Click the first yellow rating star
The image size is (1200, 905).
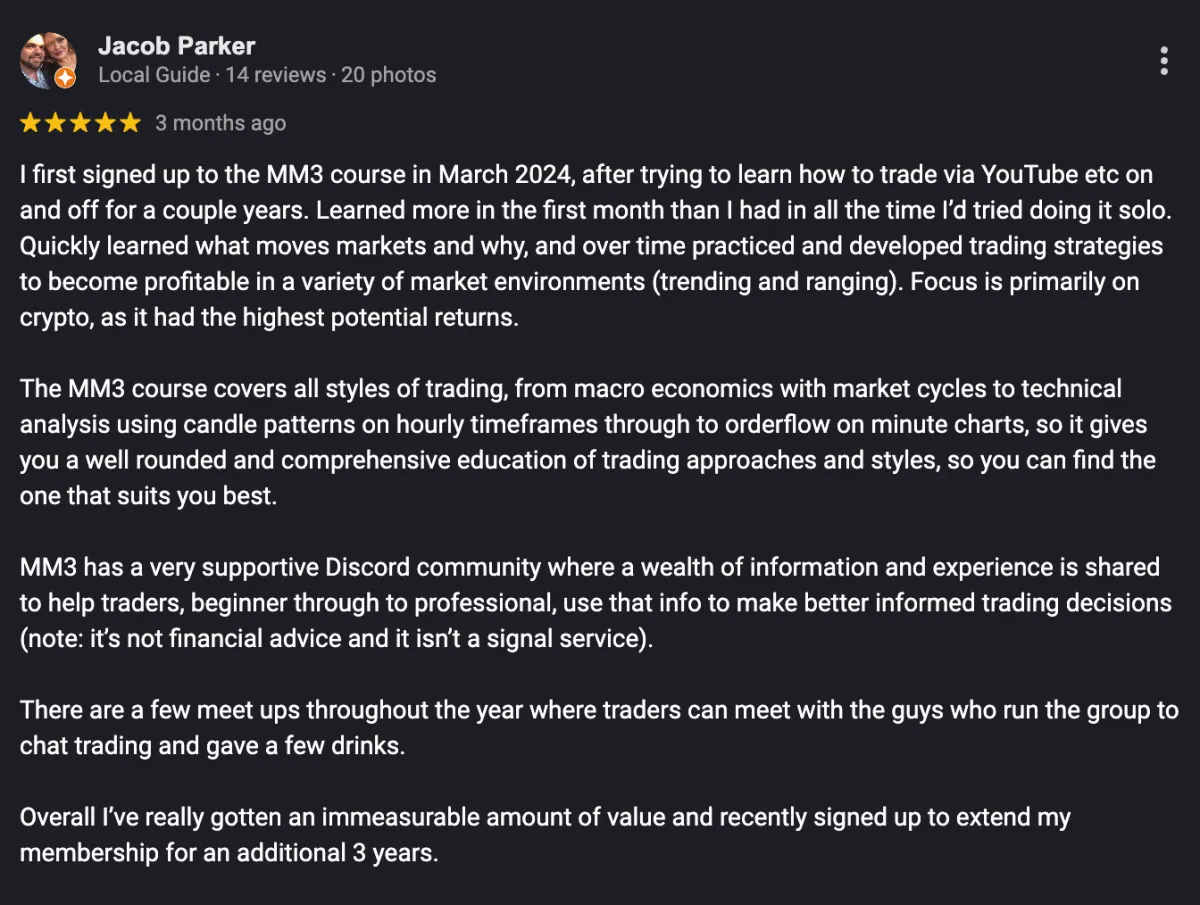tap(30, 123)
